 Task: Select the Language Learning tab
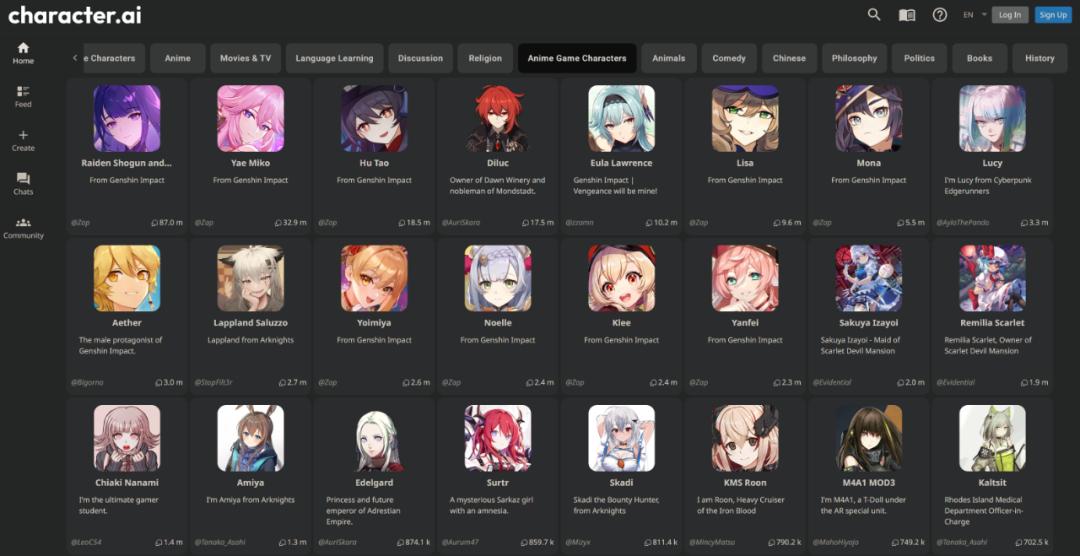(x=334, y=59)
